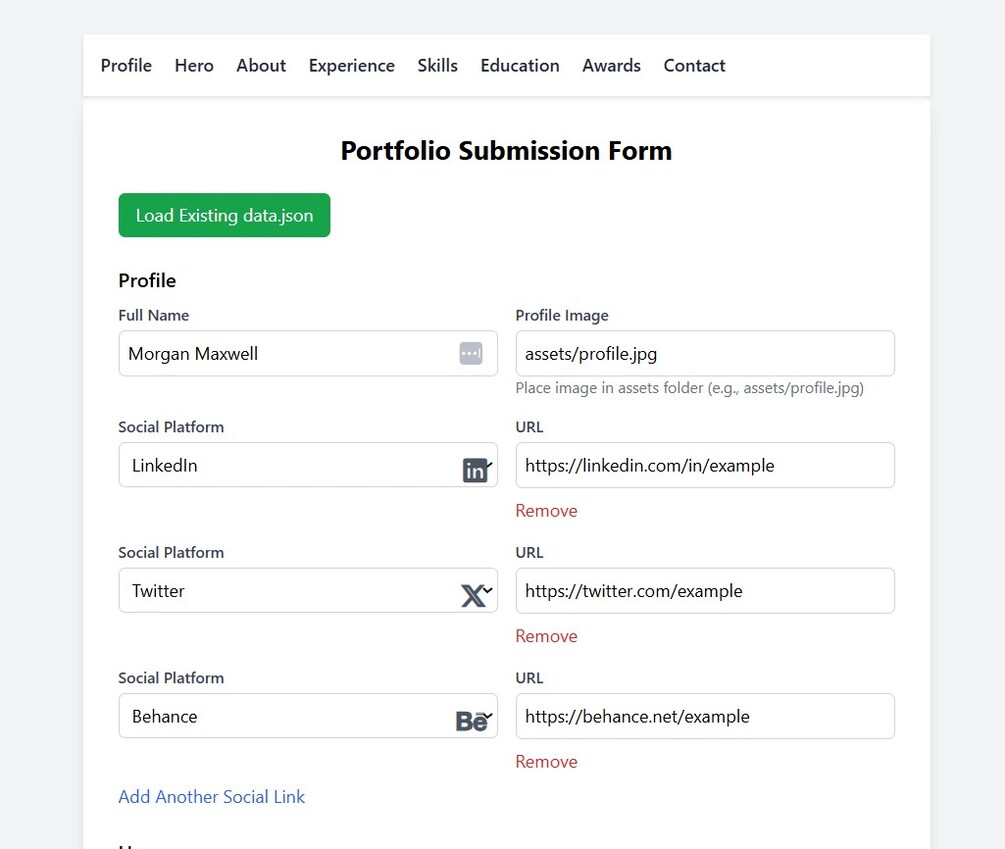Focus the Profile Image path field

704,354
